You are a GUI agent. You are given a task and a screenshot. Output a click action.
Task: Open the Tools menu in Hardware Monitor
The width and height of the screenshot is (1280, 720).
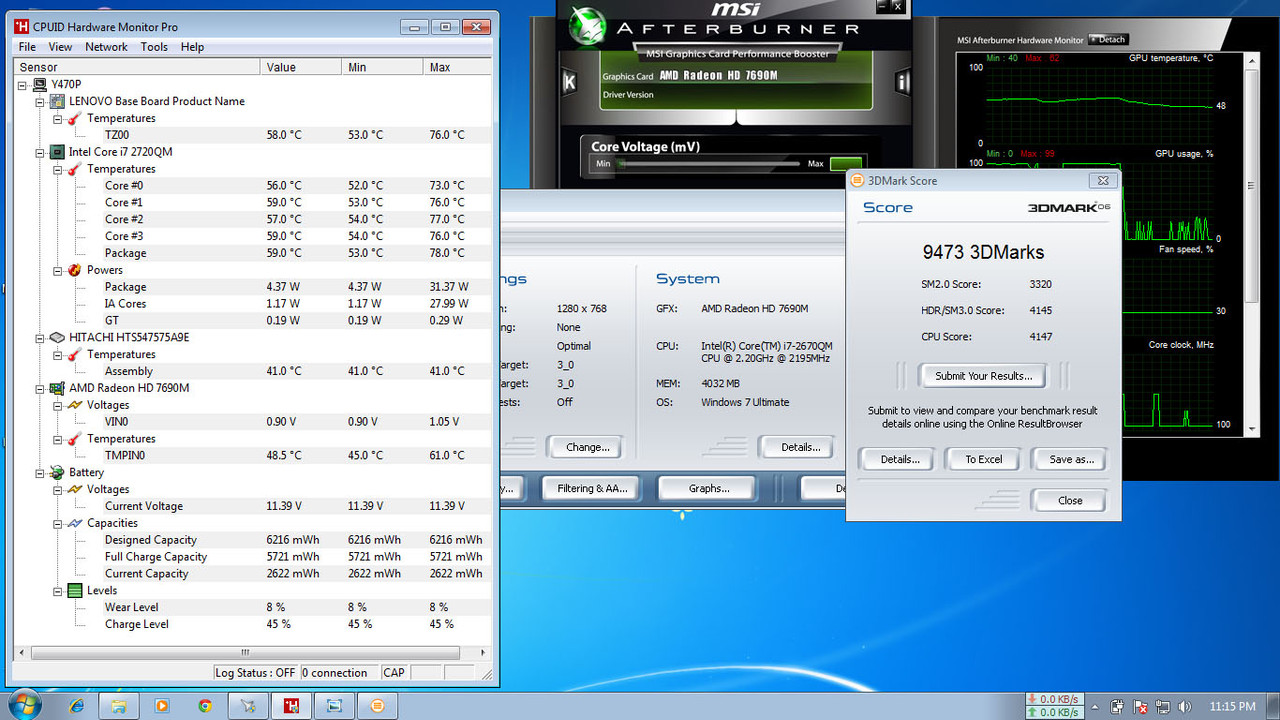[154, 47]
